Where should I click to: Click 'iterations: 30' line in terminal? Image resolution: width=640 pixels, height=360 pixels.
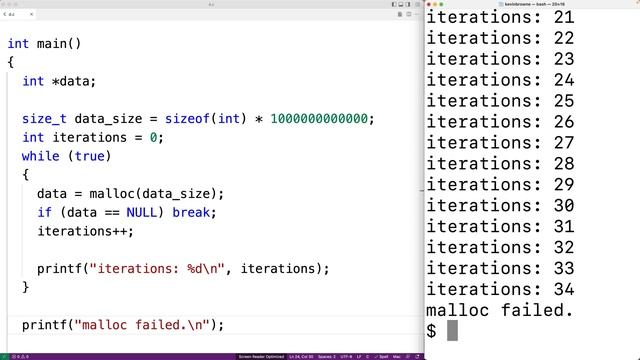coord(500,205)
